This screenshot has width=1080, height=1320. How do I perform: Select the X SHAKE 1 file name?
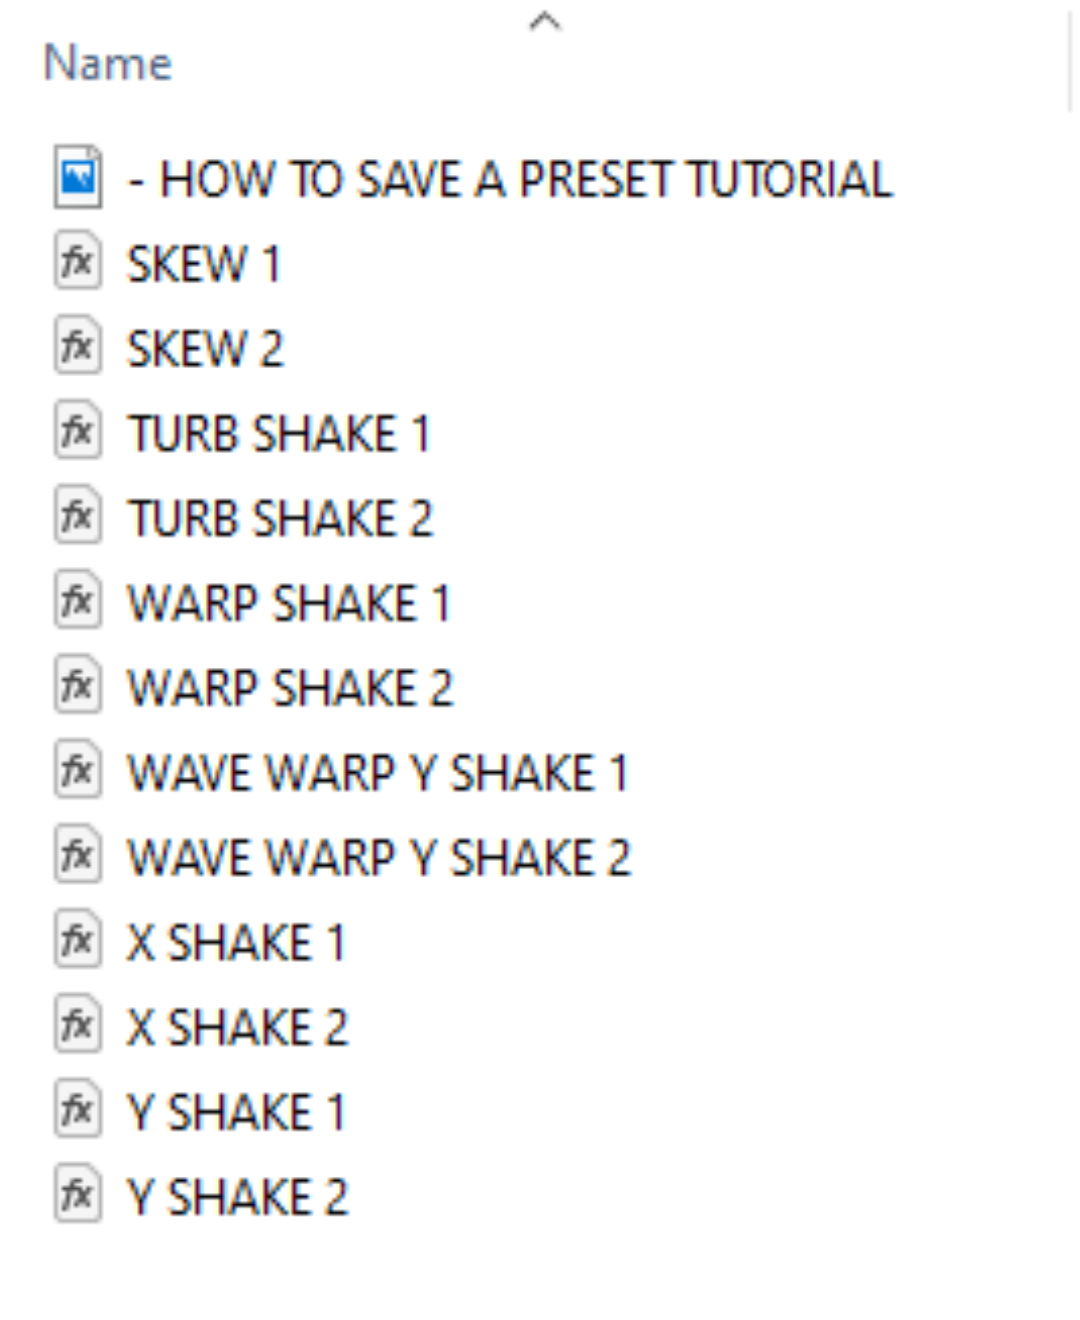click(x=236, y=942)
